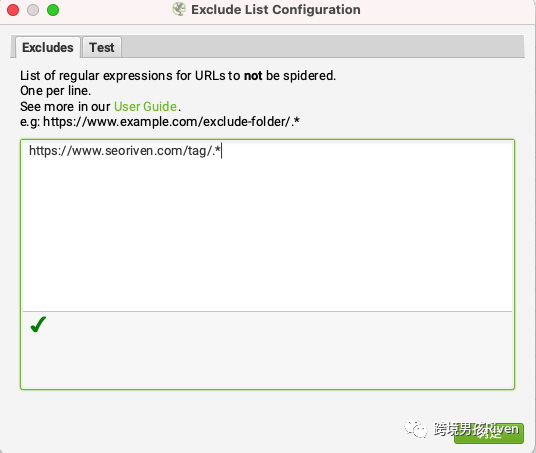Click the Screaming Frog icon in title bar
The height and width of the screenshot is (453, 536).
click(179, 9)
